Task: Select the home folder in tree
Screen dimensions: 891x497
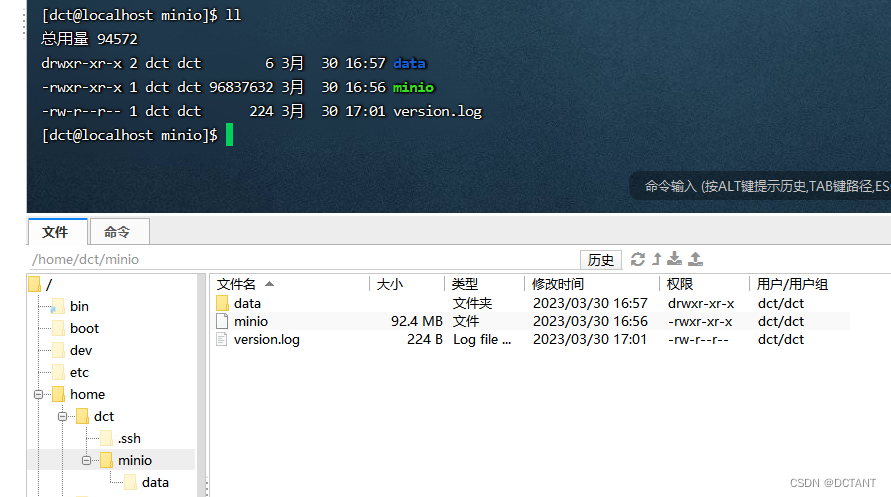Action: [87, 395]
